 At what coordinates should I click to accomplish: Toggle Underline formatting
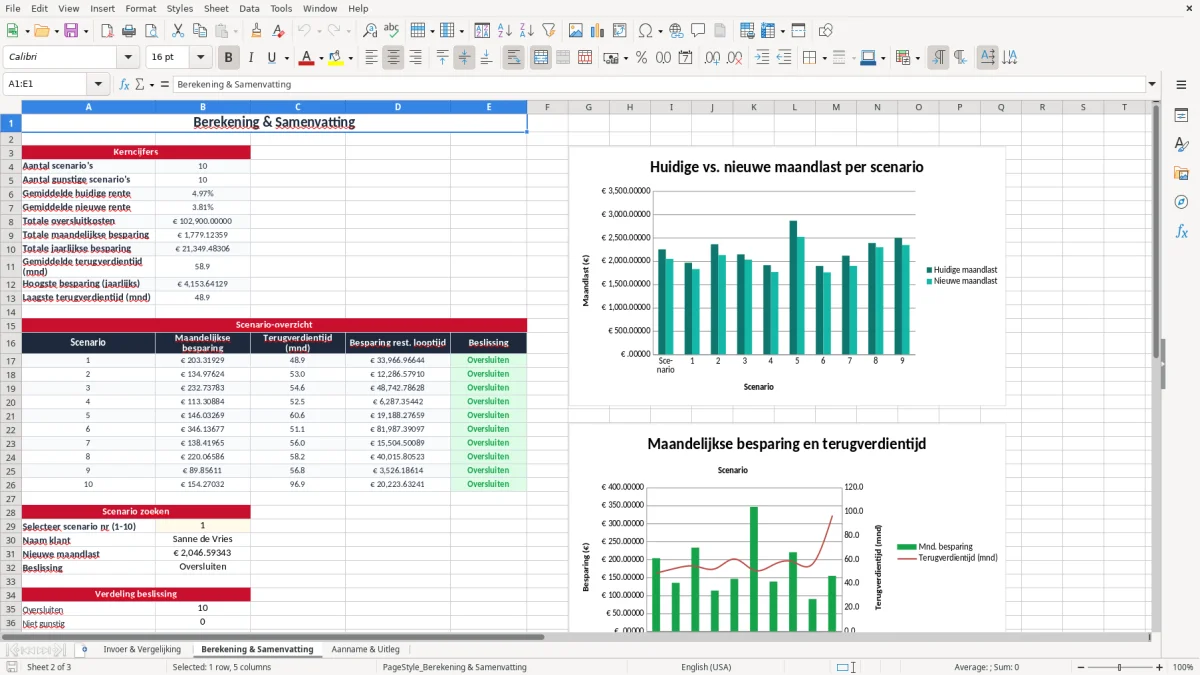tap(272, 58)
